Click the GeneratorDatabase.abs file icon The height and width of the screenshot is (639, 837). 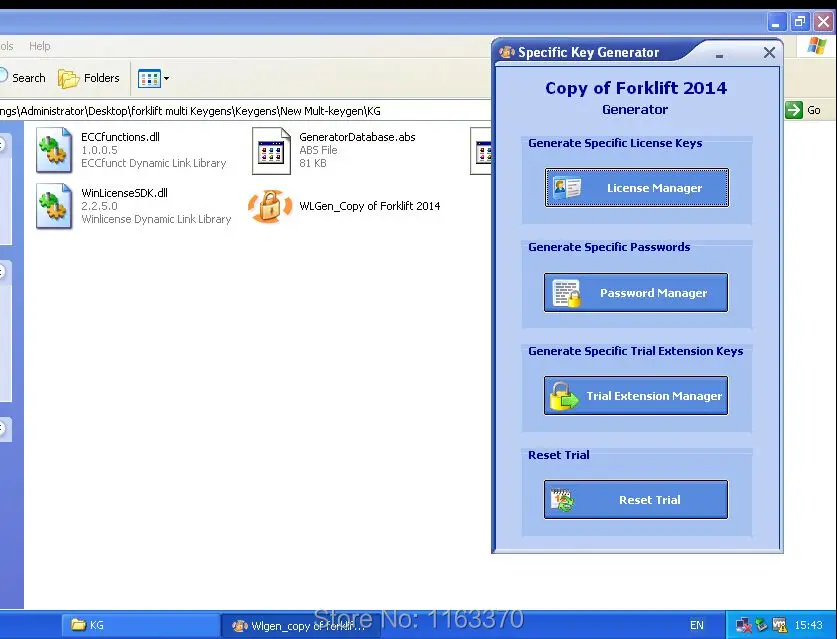271,151
